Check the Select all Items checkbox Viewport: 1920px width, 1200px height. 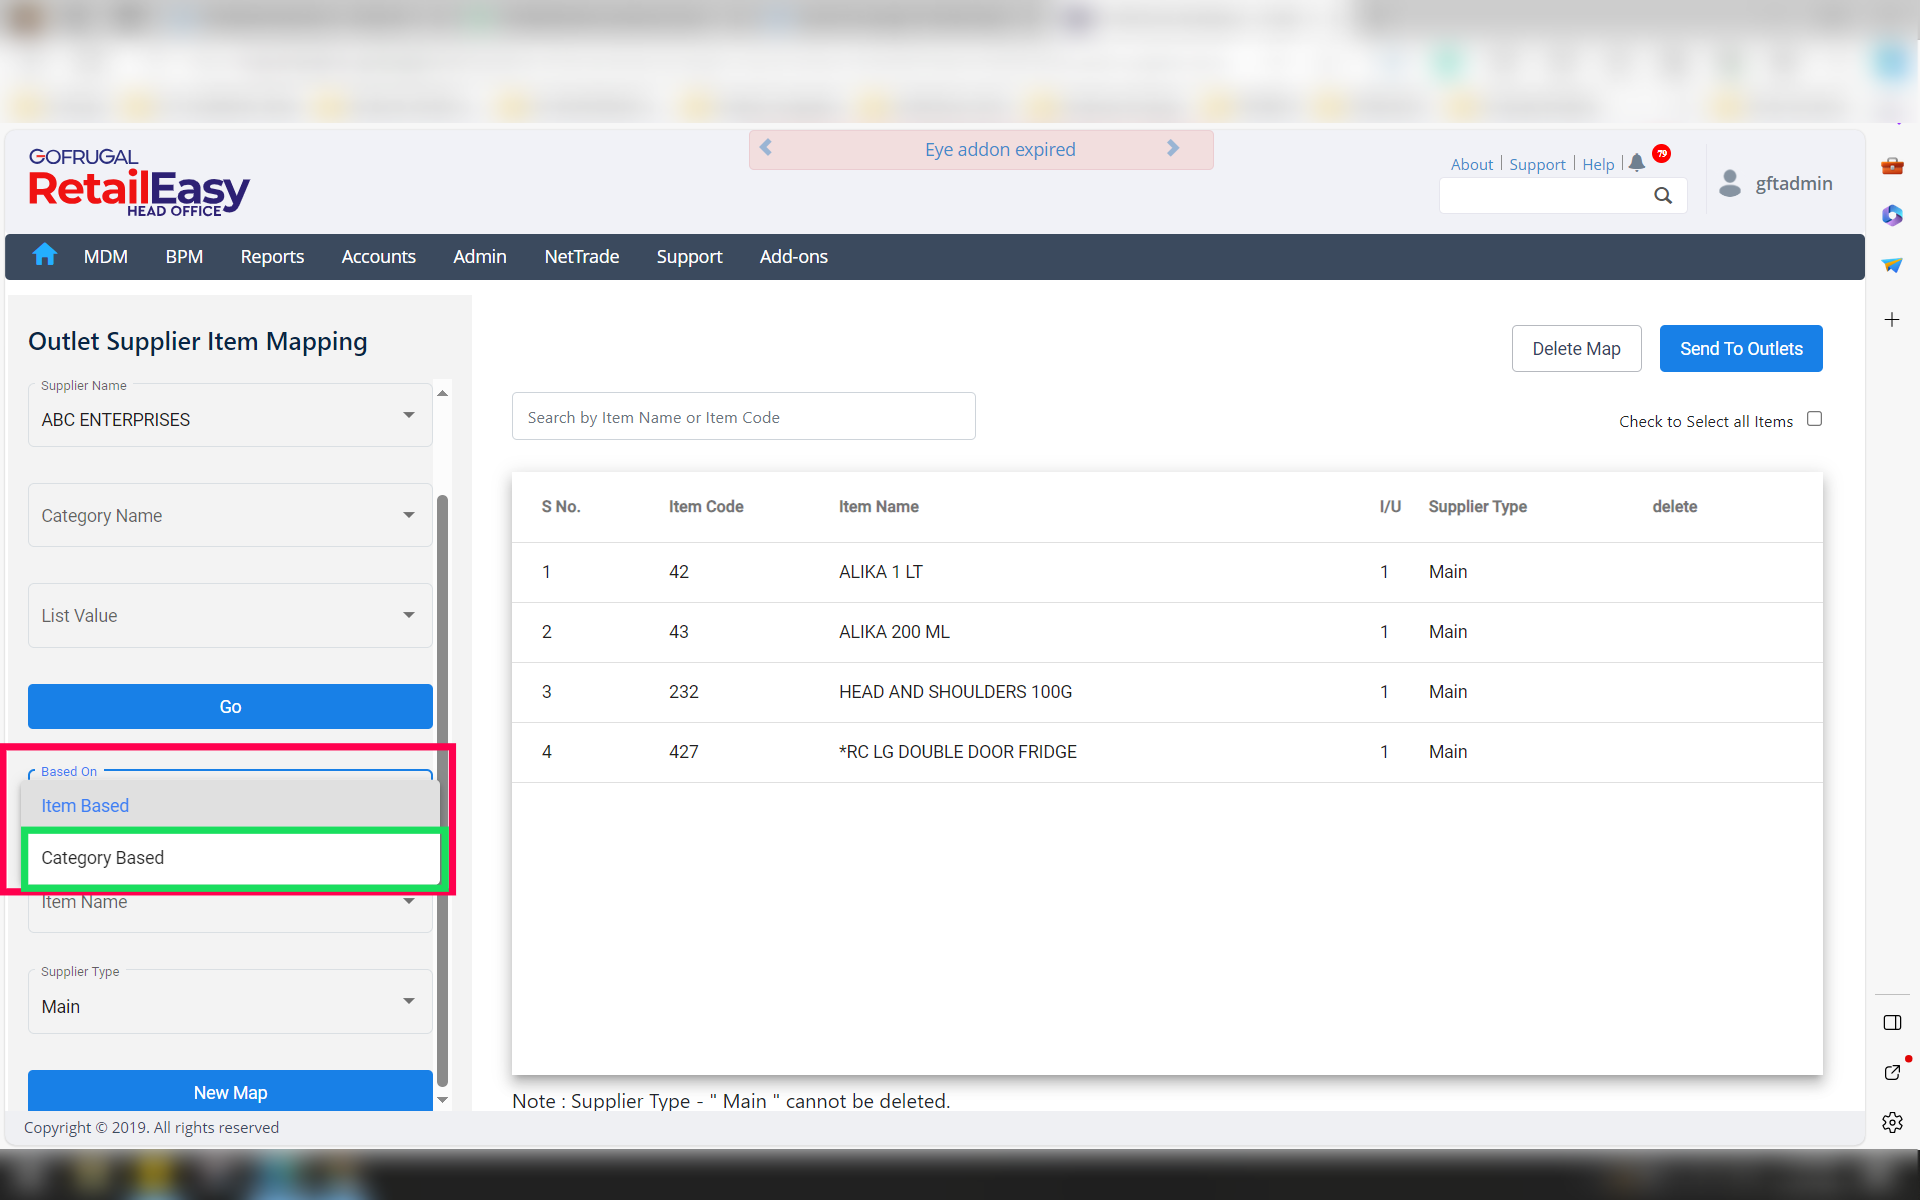pyautogui.click(x=1814, y=419)
